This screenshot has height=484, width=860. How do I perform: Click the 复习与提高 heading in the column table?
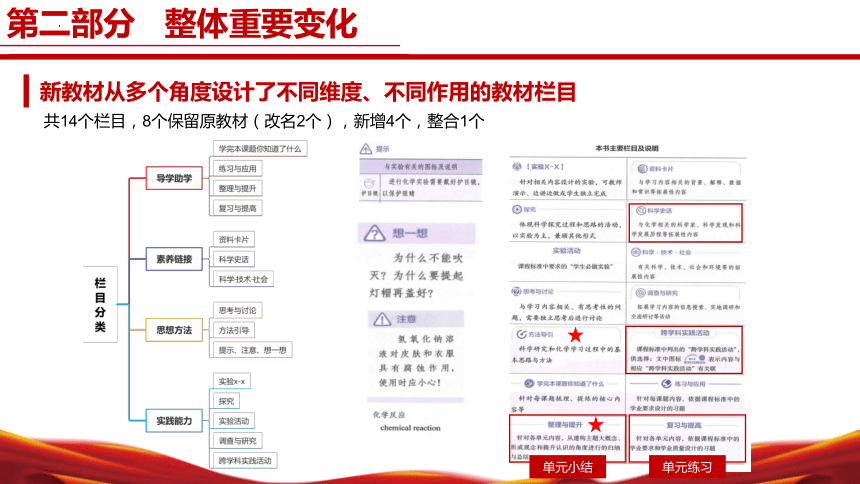pos(683,425)
